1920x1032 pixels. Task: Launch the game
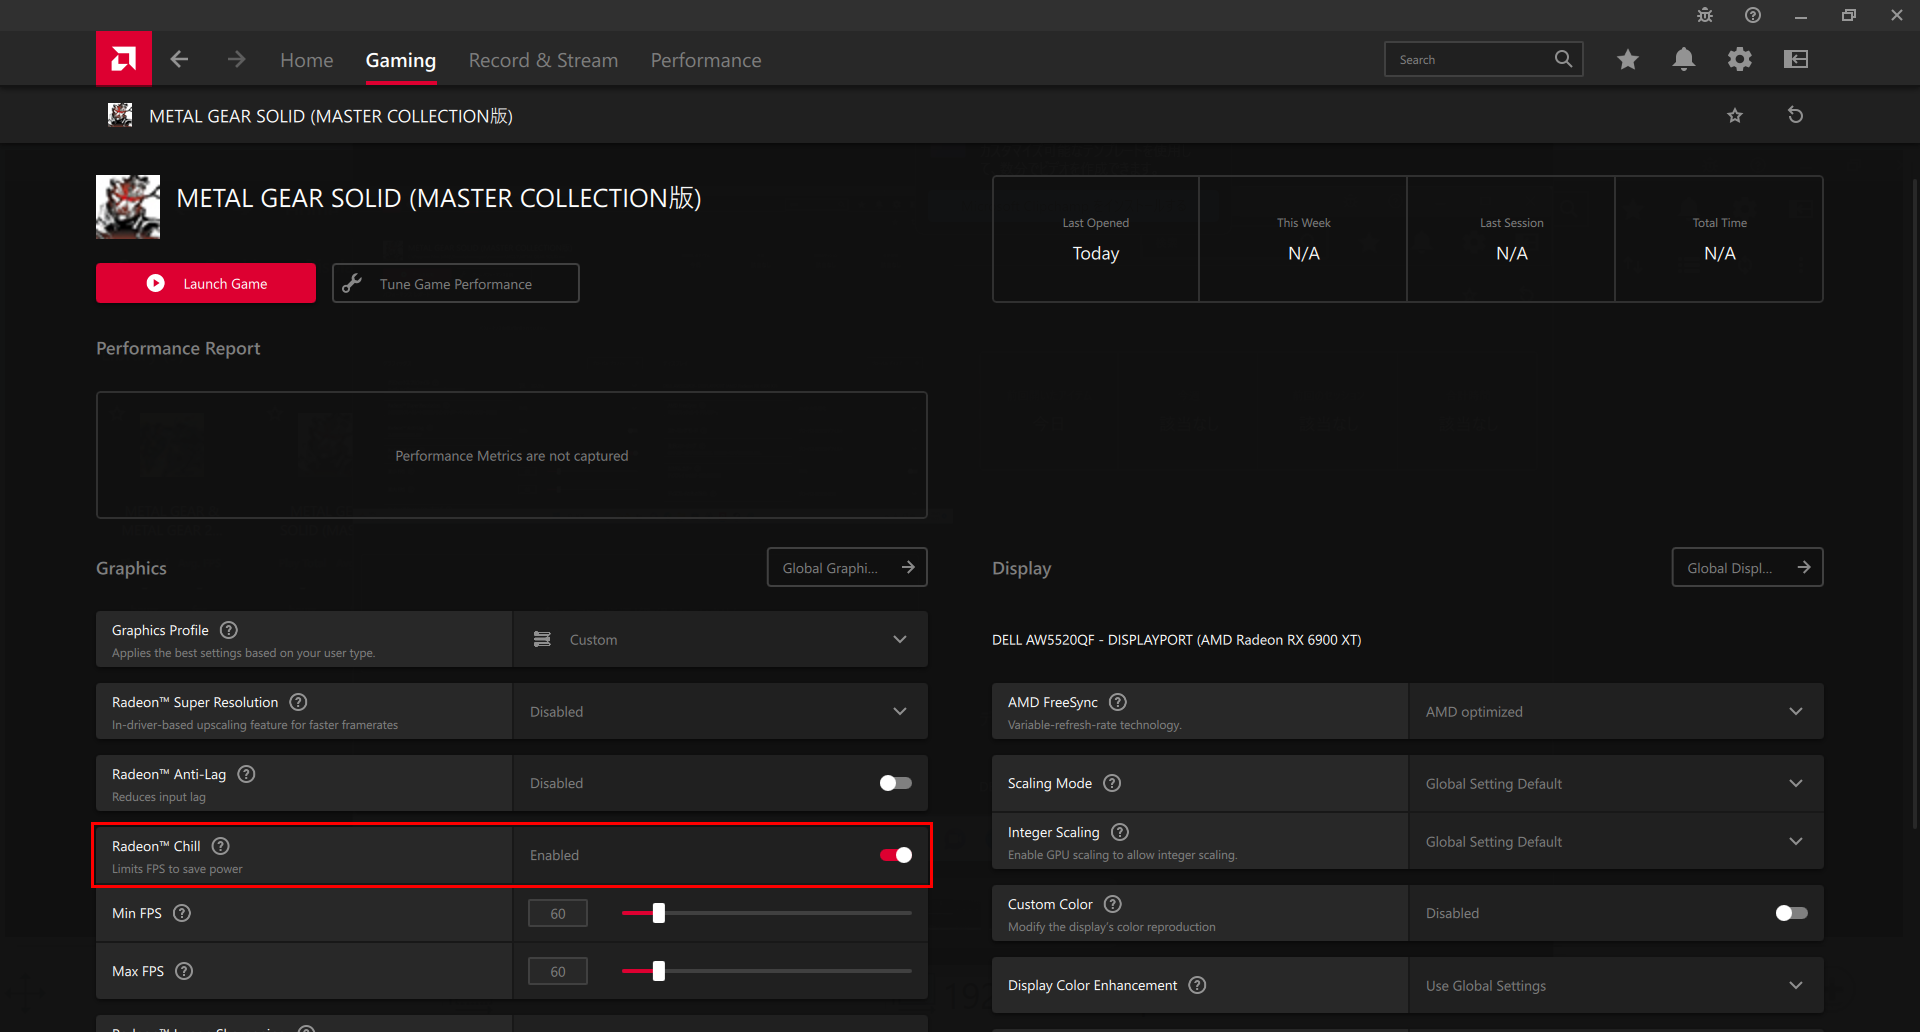click(x=206, y=283)
